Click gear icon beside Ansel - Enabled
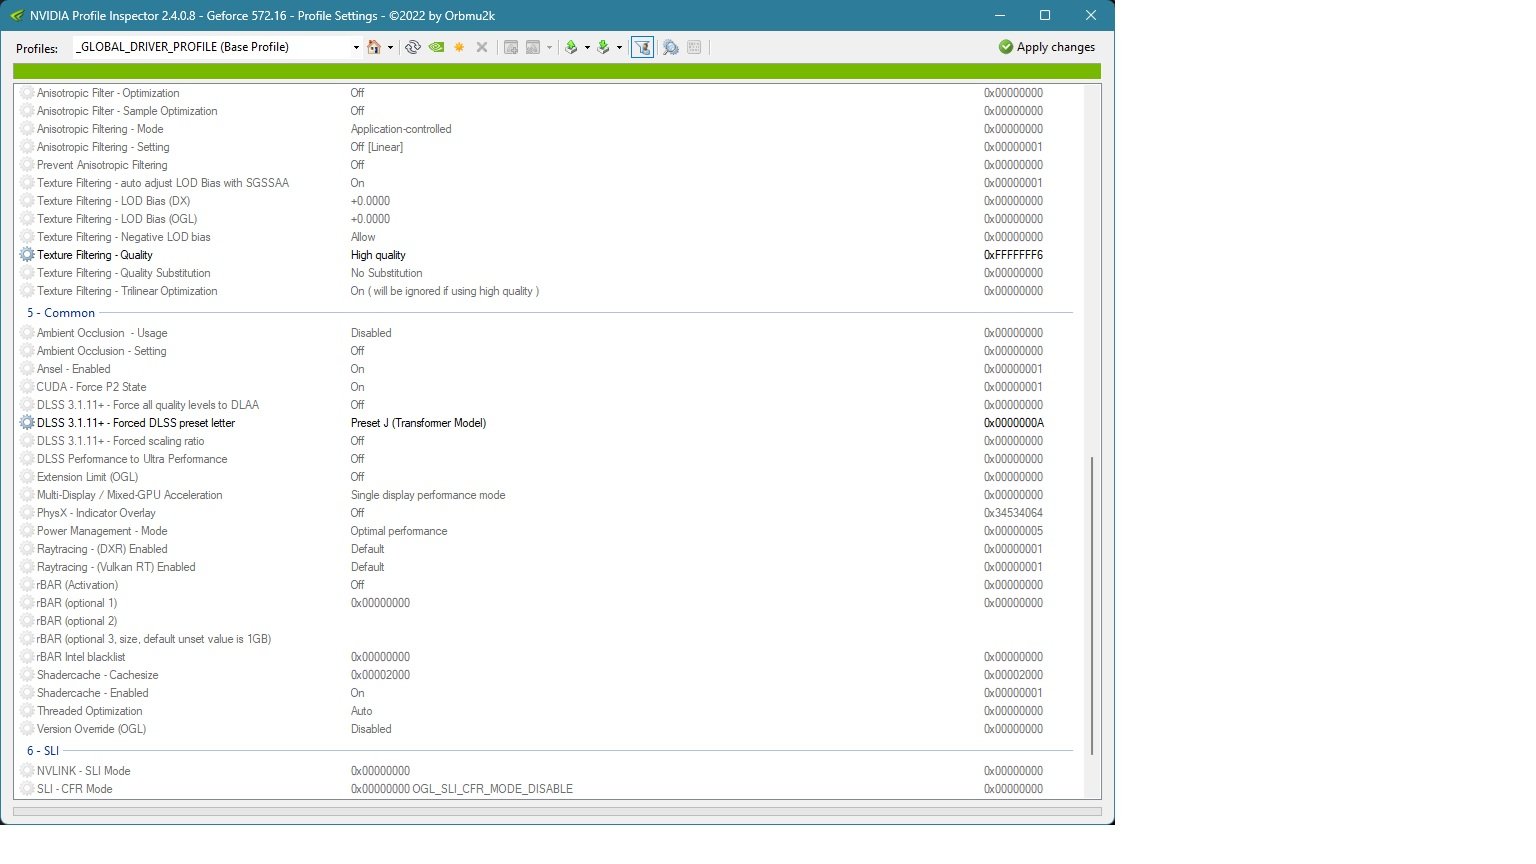Image resolution: width=1536 pixels, height=864 pixels. [27, 369]
